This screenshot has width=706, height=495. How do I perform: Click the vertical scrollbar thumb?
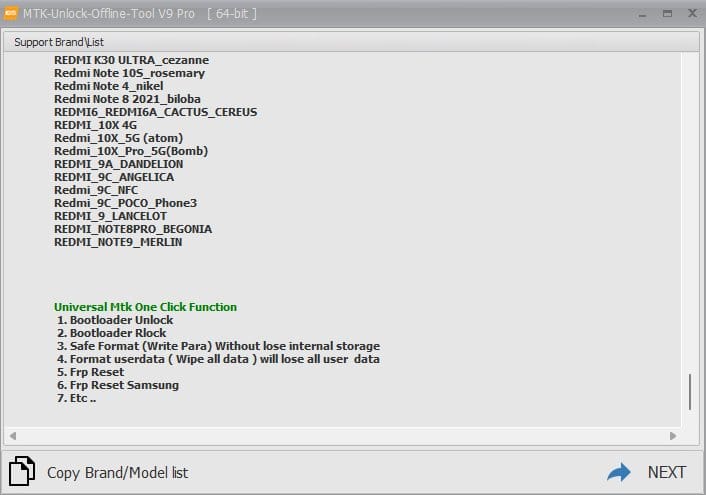click(690, 391)
